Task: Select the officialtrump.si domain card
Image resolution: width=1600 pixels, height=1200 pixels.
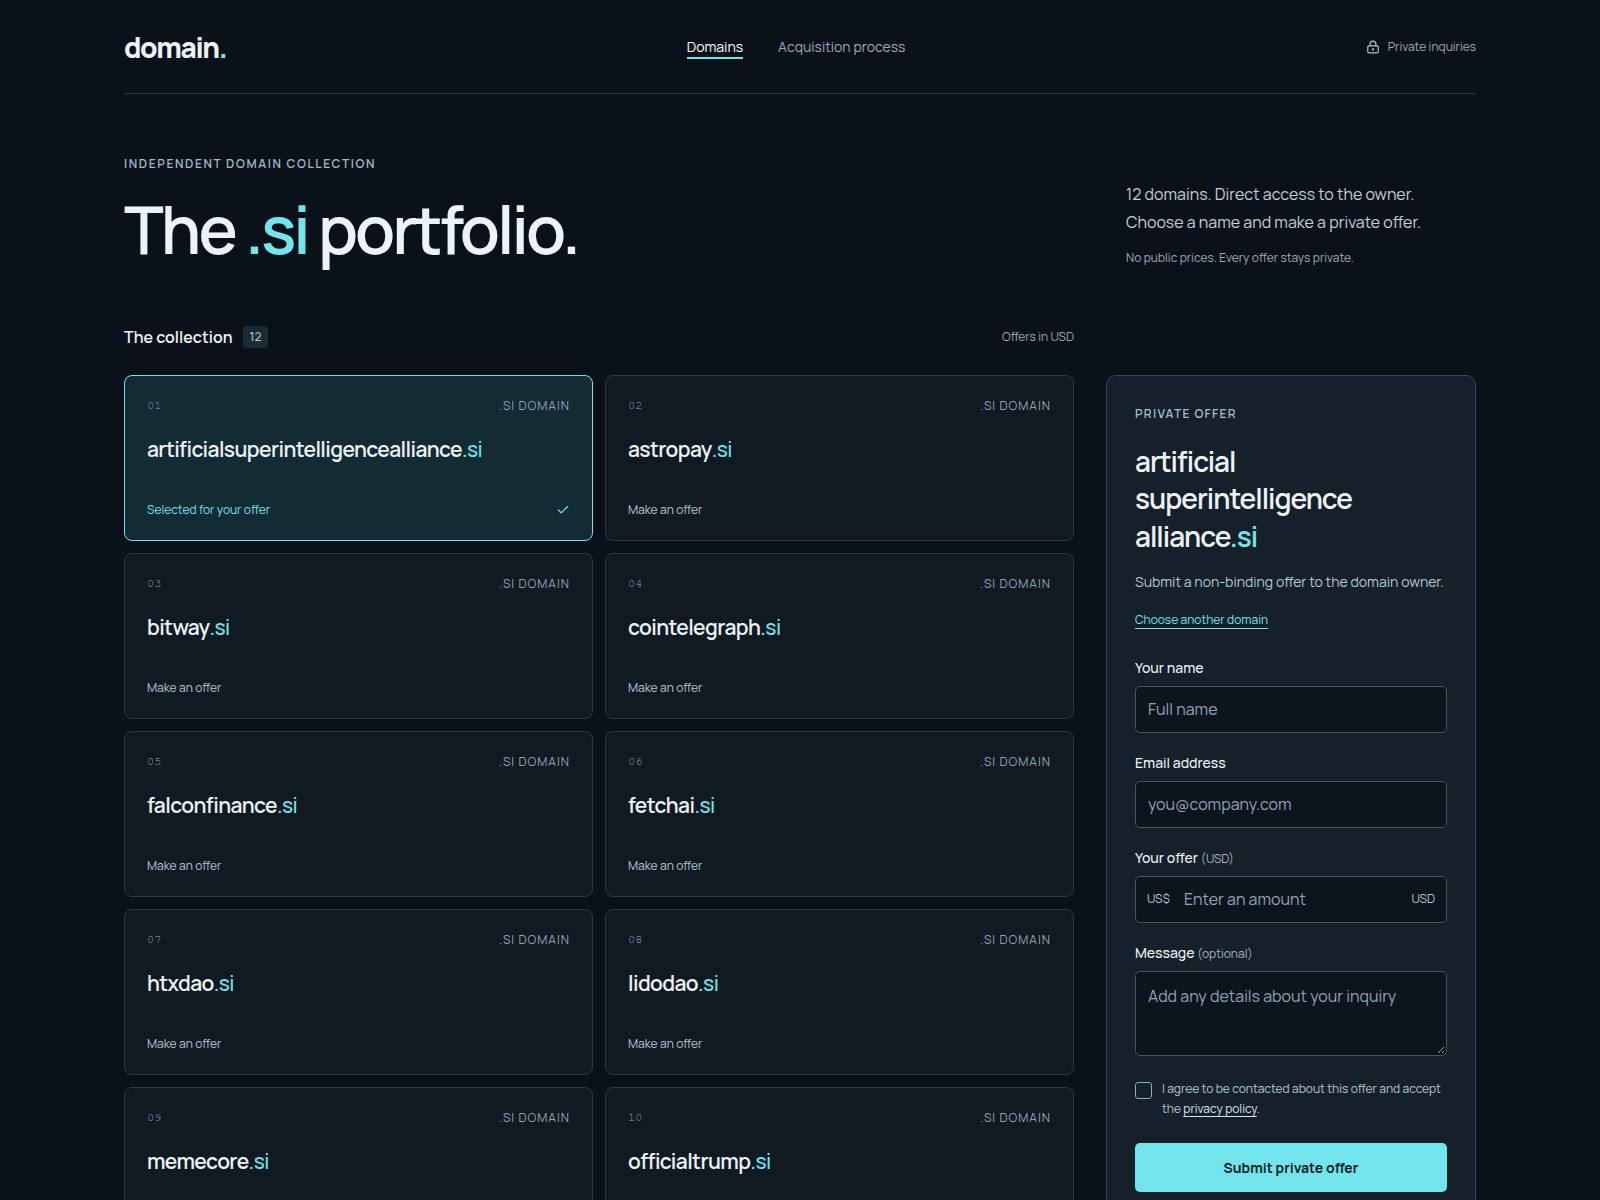Action: tap(839, 1144)
